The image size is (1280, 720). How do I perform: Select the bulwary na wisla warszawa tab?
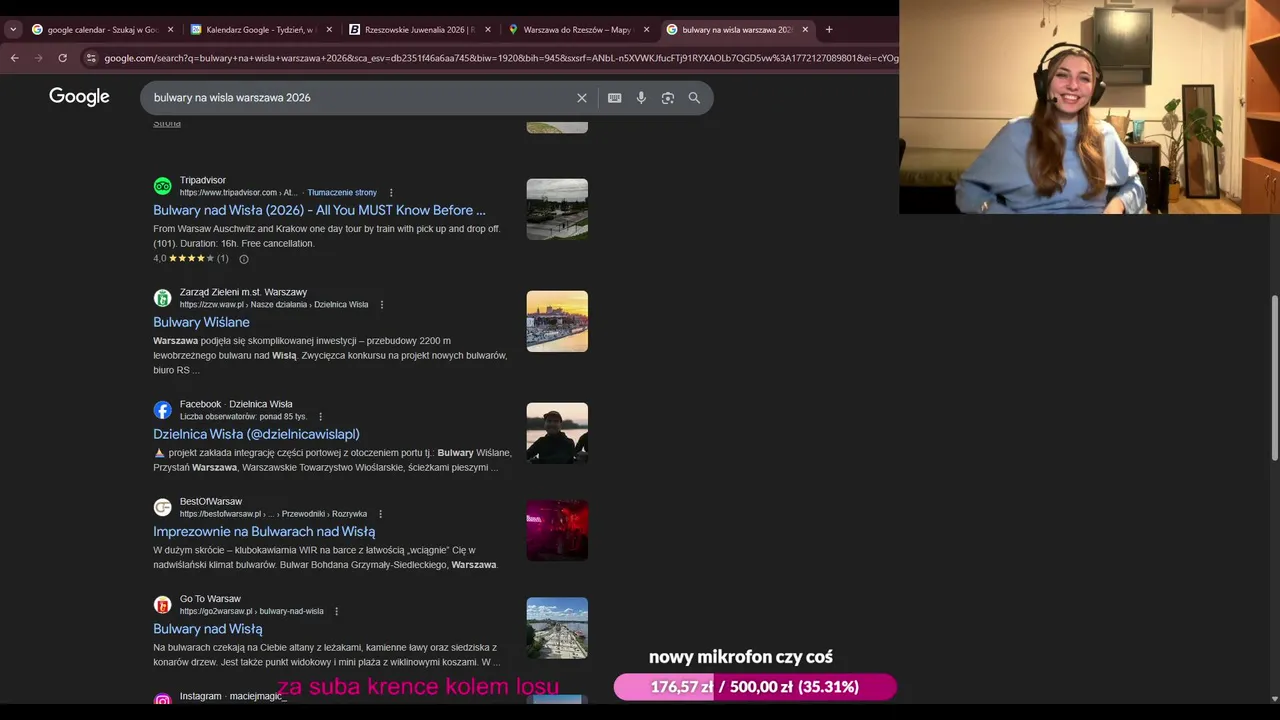(737, 29)
